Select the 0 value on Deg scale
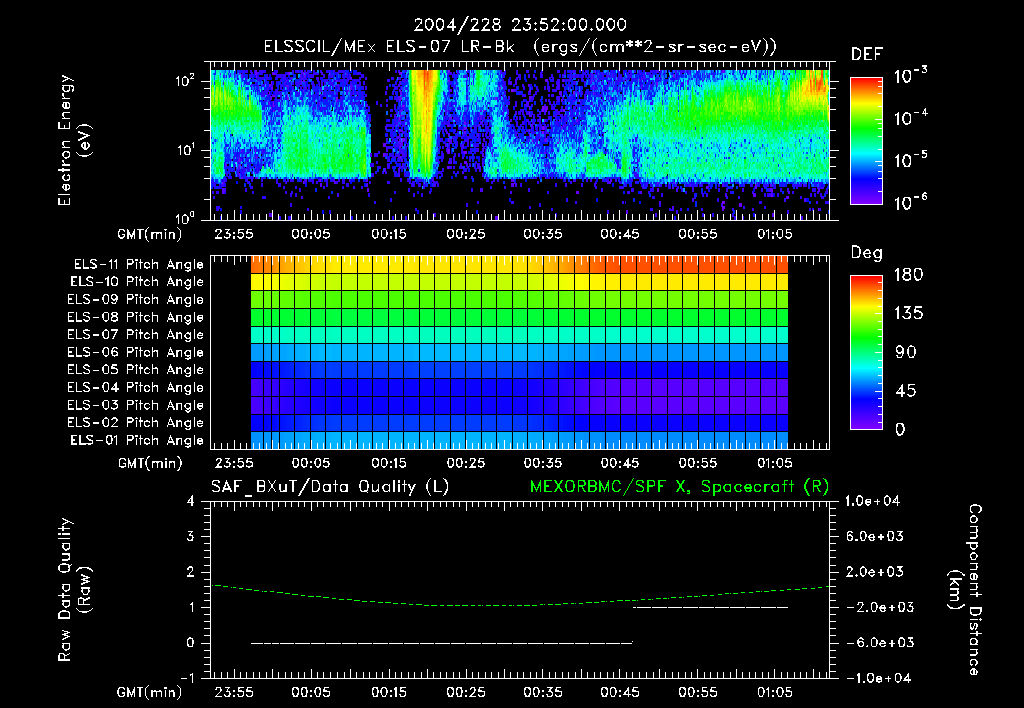This screenshot has height=708, width=1024. 900,429
